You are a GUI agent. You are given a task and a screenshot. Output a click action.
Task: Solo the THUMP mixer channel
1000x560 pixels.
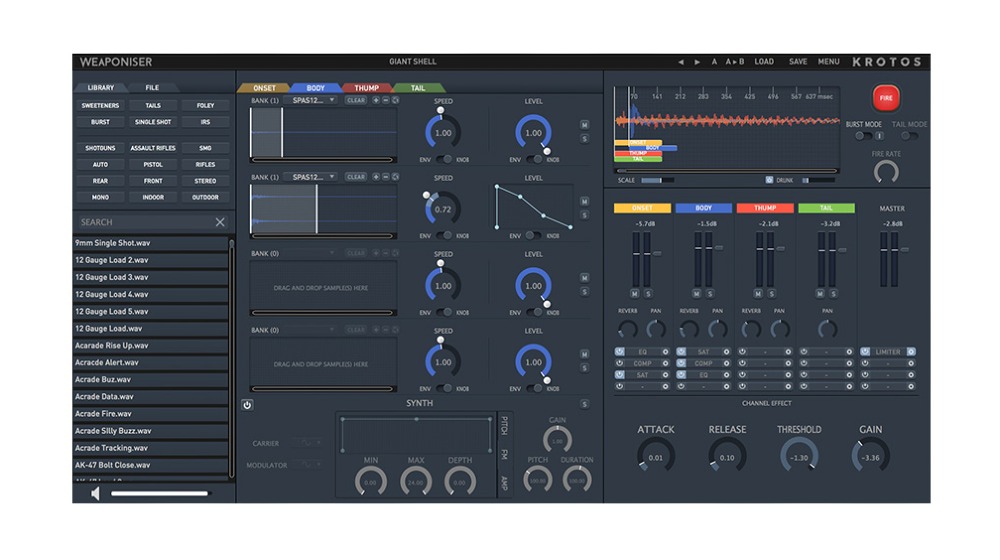click(x=771, y=293)
